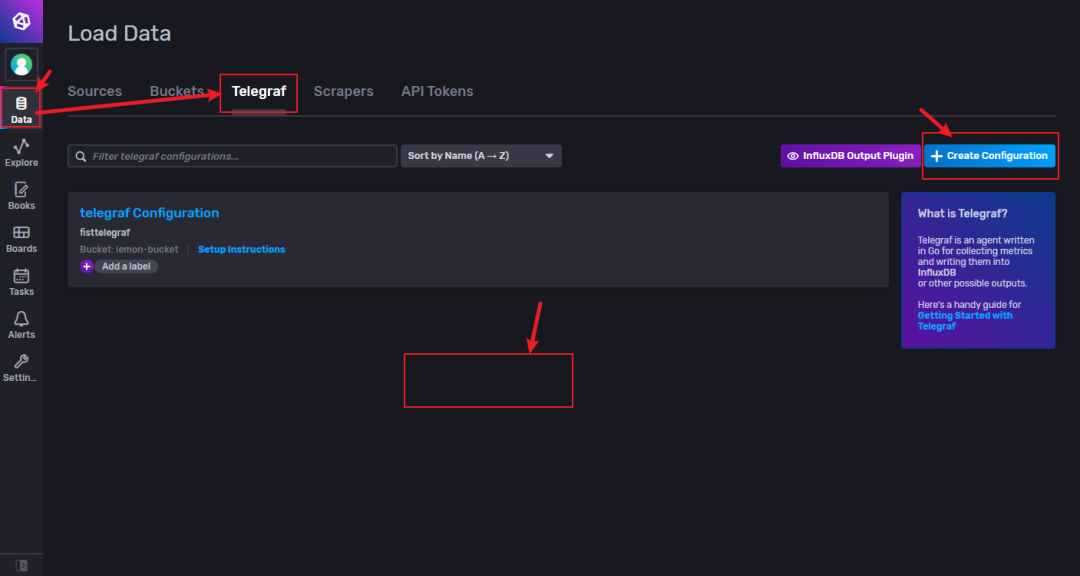Open the Tasks calendar icon
Image resolution: width=1080 pixels, height=576 pixels.
coord(21,279)
